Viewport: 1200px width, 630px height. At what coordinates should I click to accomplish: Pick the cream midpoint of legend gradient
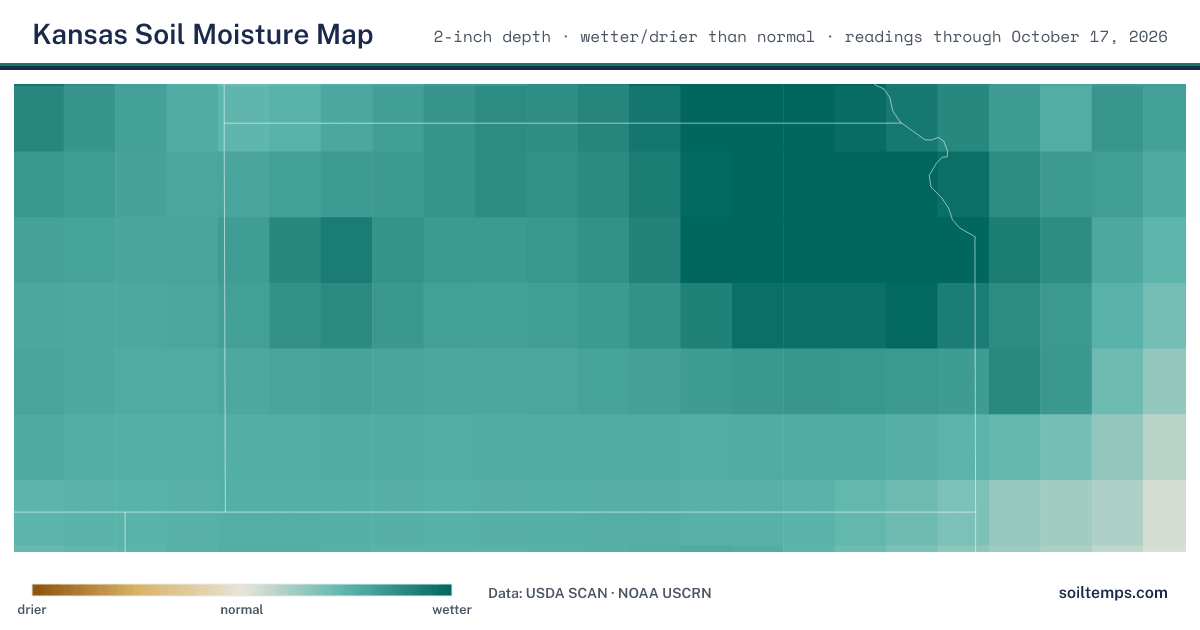(x=242, y=590)
